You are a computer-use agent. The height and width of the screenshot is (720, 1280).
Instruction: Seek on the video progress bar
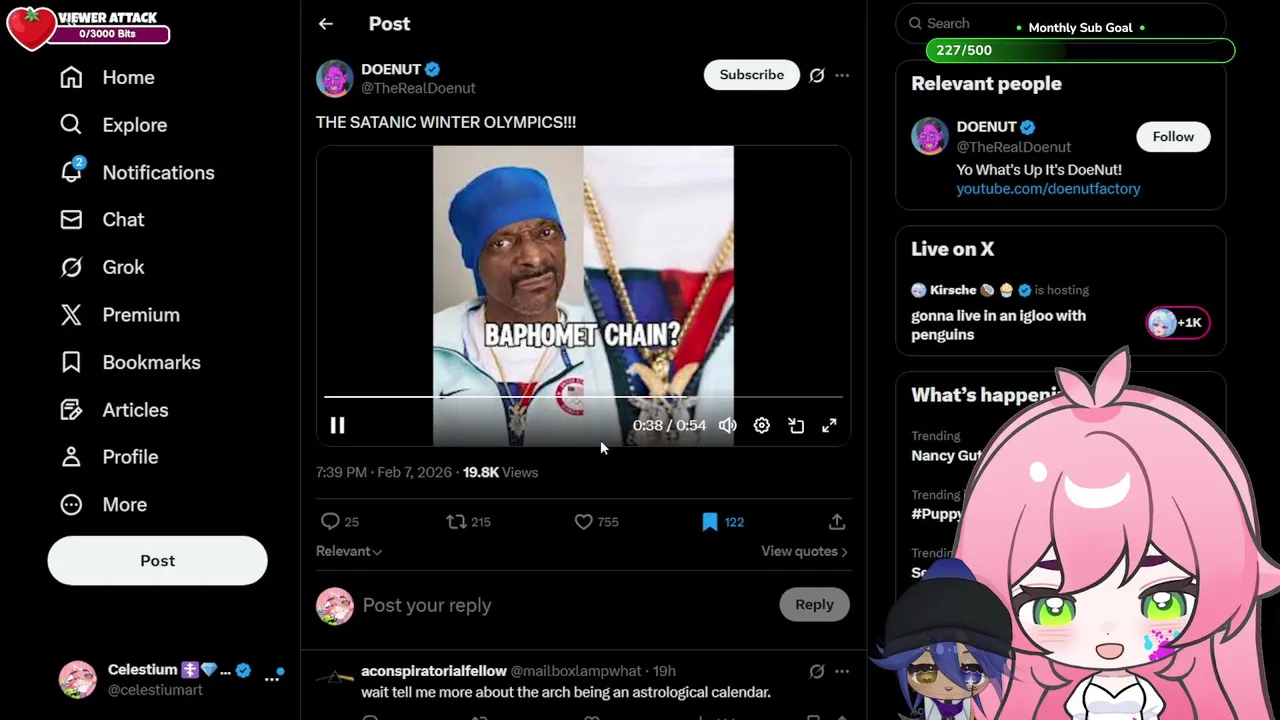click(583, 398)
